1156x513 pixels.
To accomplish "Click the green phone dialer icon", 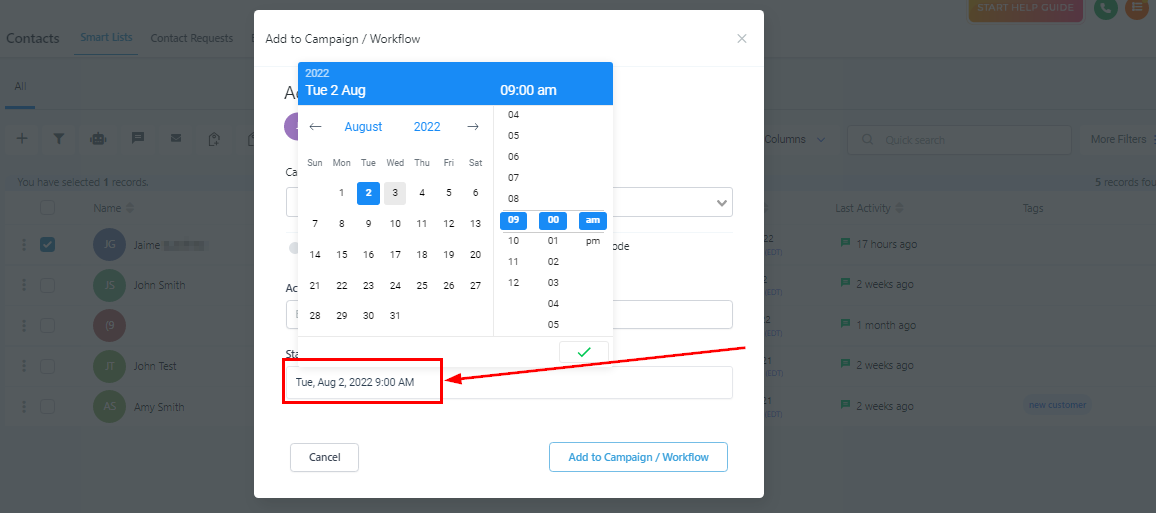I will click(1105, 9).
